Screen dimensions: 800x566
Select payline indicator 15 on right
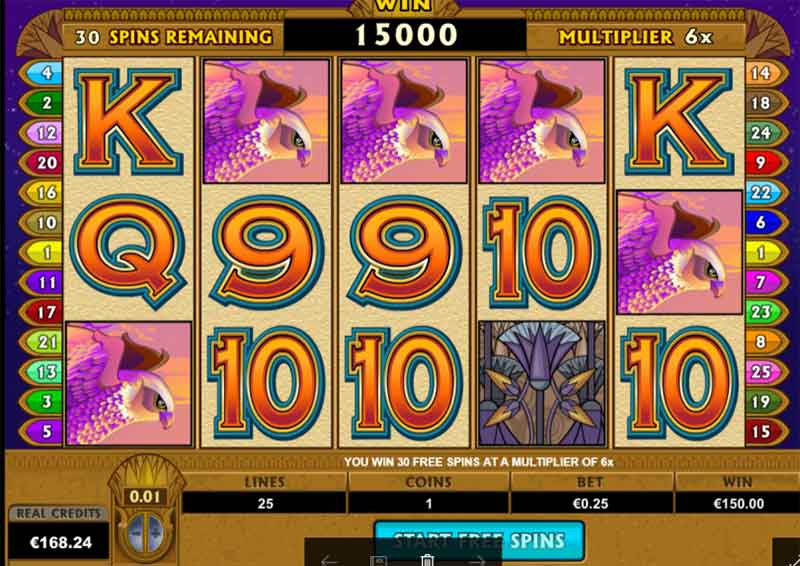coord(766,432)
